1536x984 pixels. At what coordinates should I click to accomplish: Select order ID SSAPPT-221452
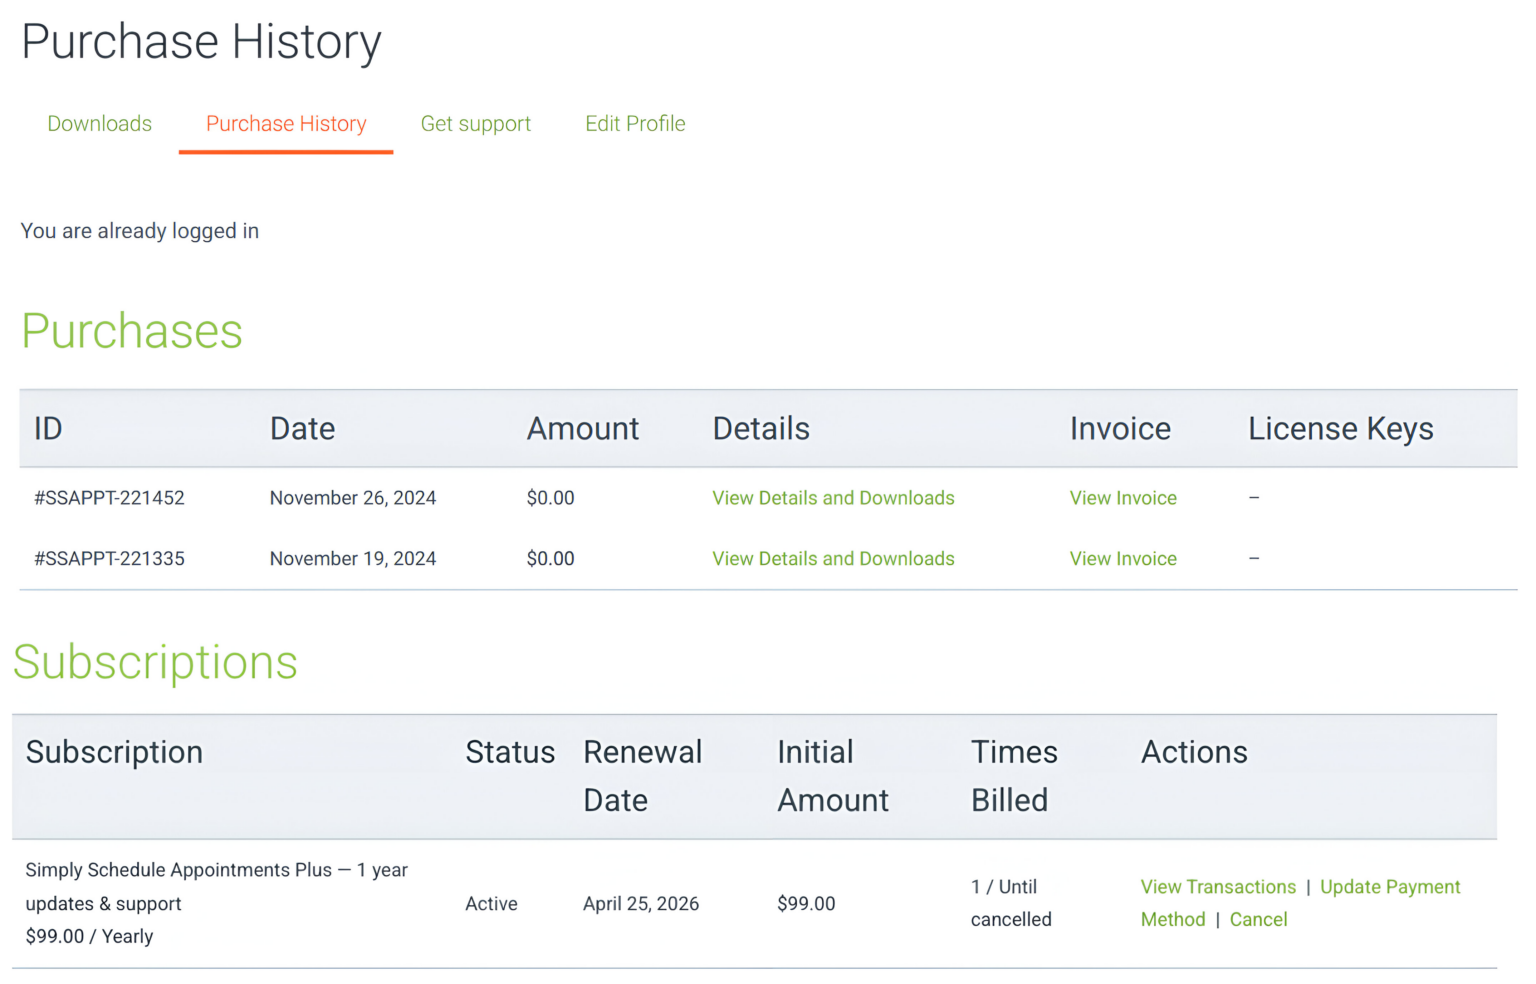[110, 497]
